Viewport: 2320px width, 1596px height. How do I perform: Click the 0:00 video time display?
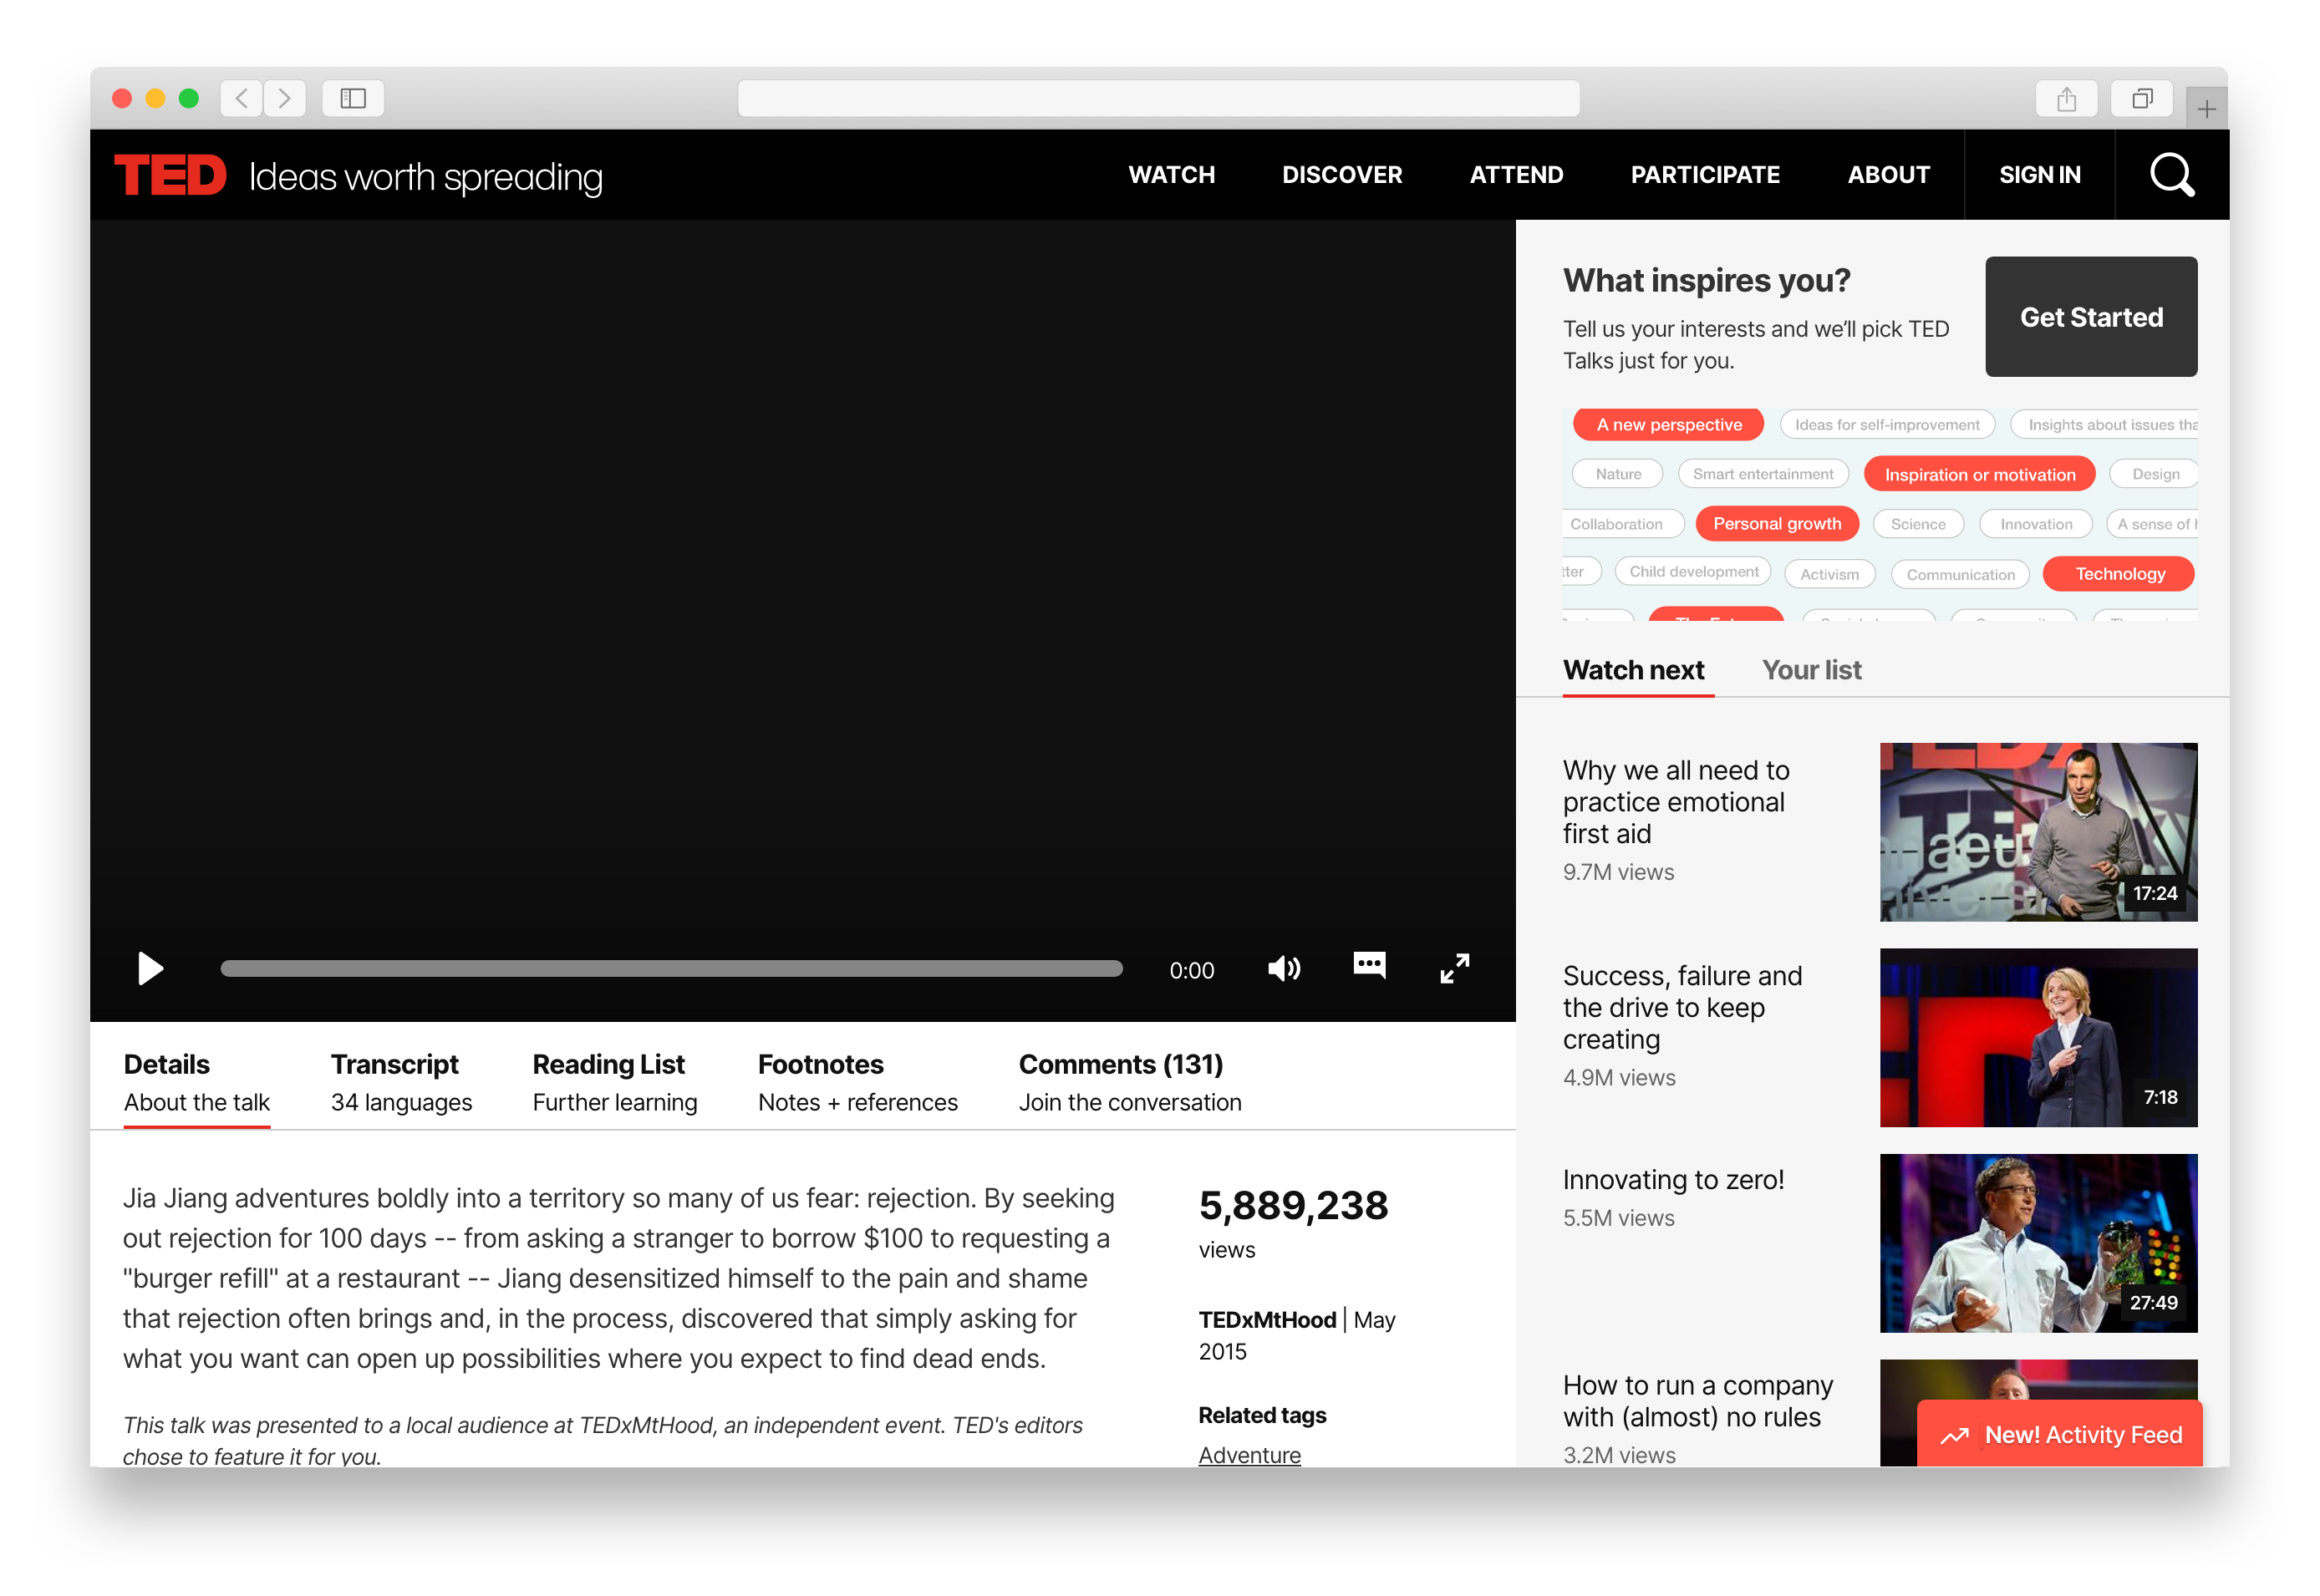[x=1190, y=970]
